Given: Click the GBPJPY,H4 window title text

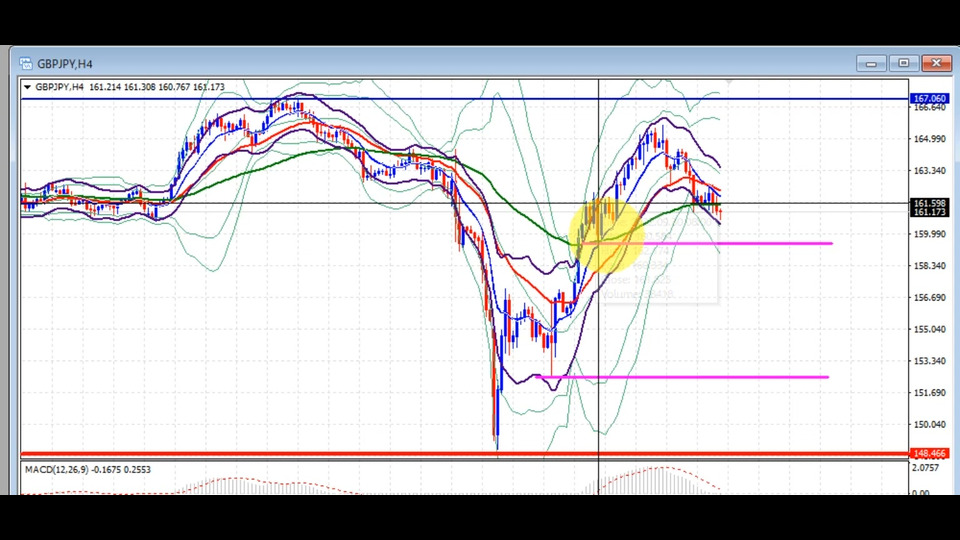Looking at the screenshot, I should (65, 64).
